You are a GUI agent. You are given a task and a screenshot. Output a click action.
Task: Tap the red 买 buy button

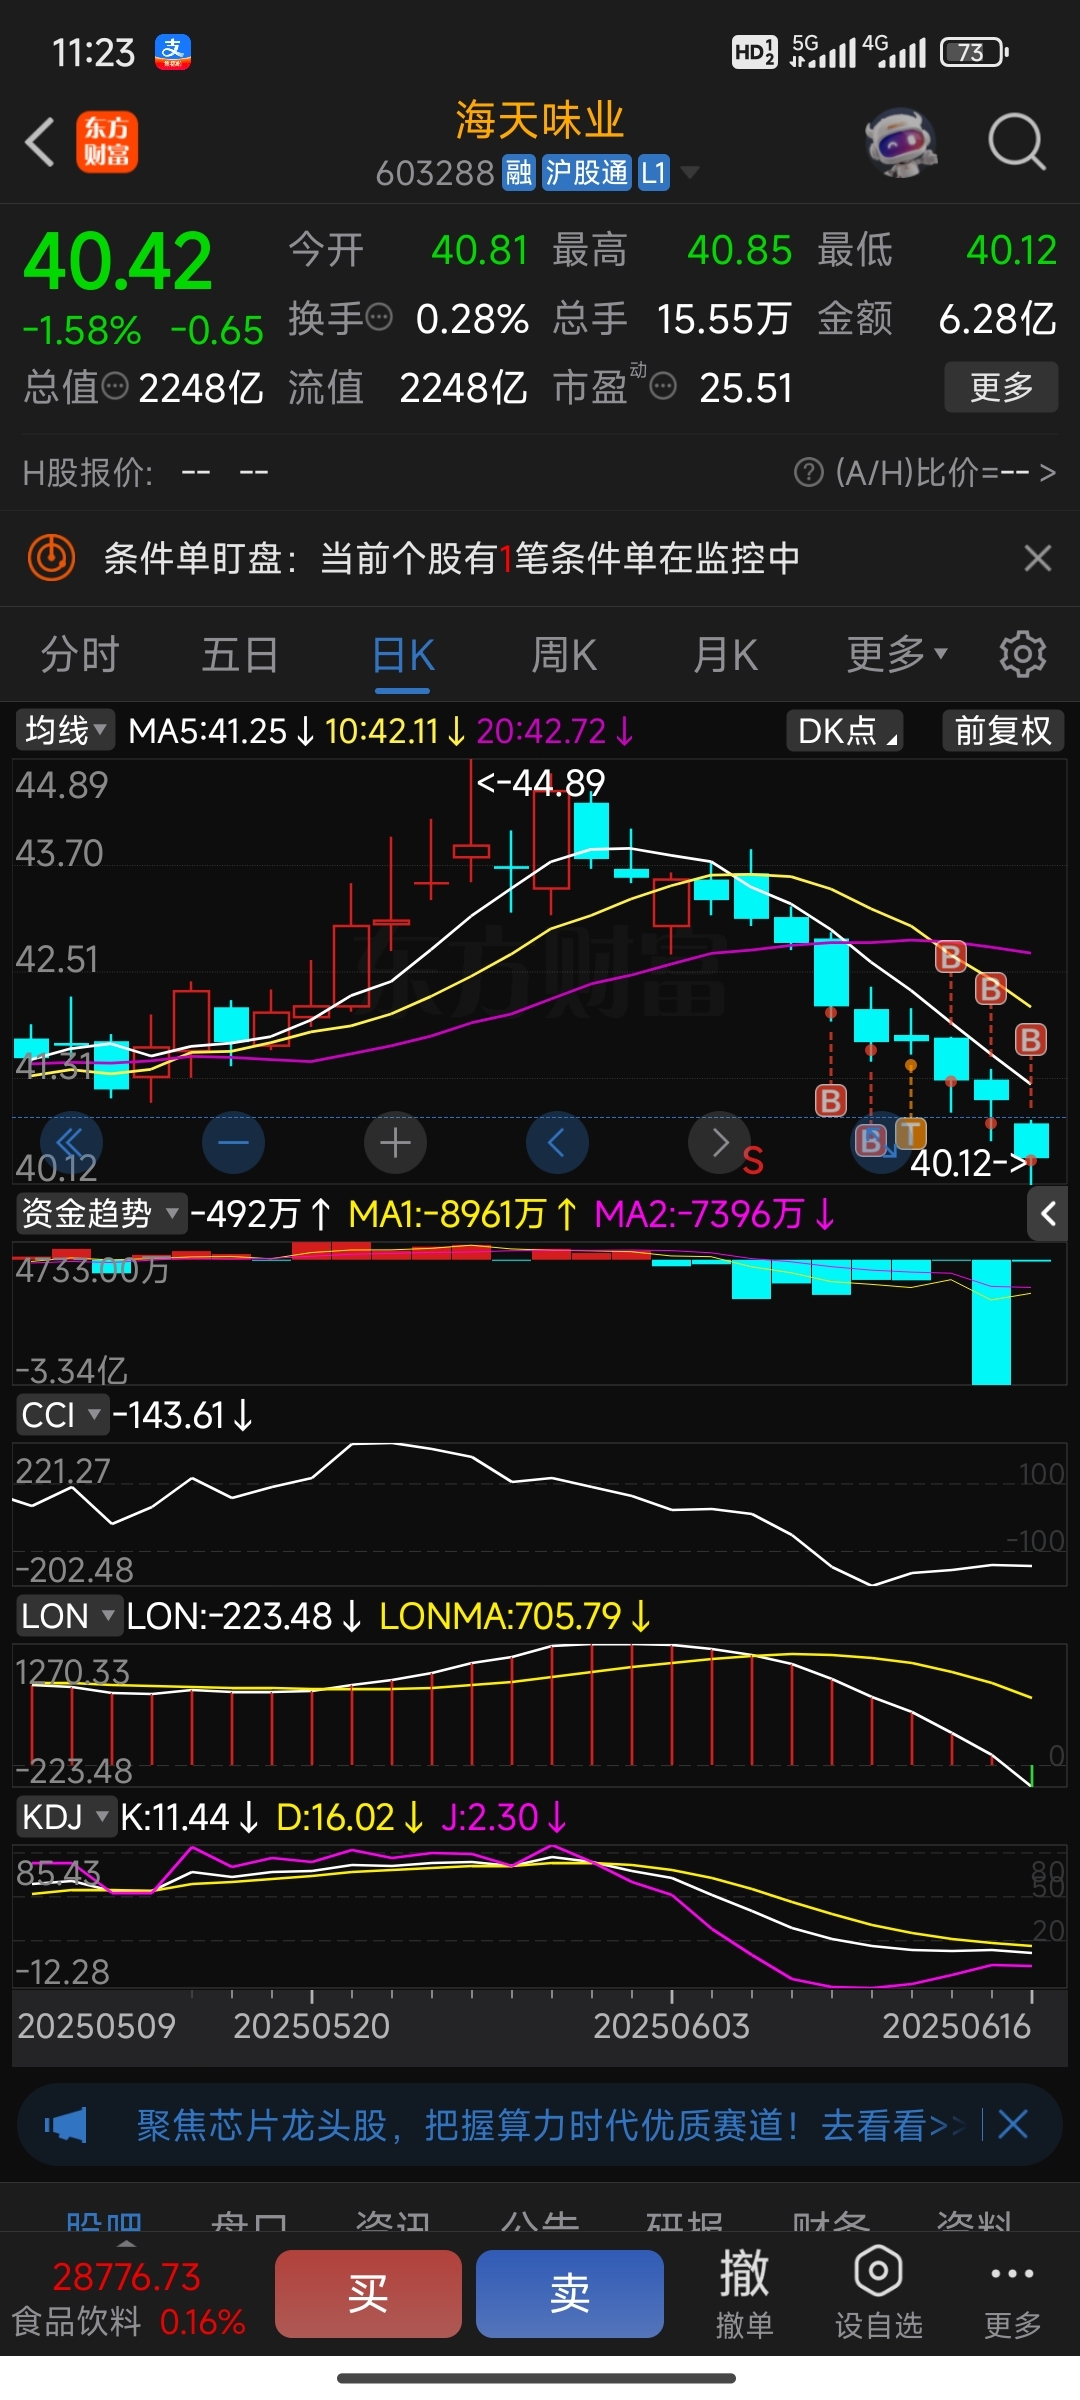coord(368,2294)
